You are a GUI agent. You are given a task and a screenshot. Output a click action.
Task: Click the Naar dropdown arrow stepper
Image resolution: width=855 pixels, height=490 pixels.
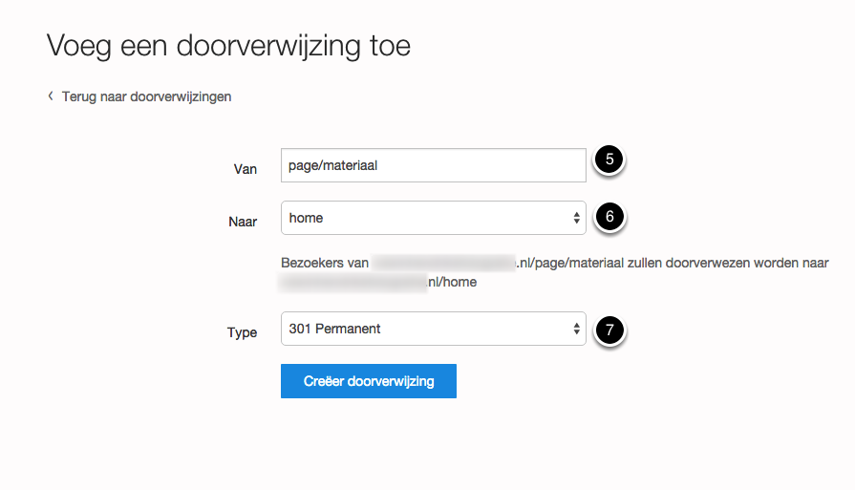[x=576, y=218]
